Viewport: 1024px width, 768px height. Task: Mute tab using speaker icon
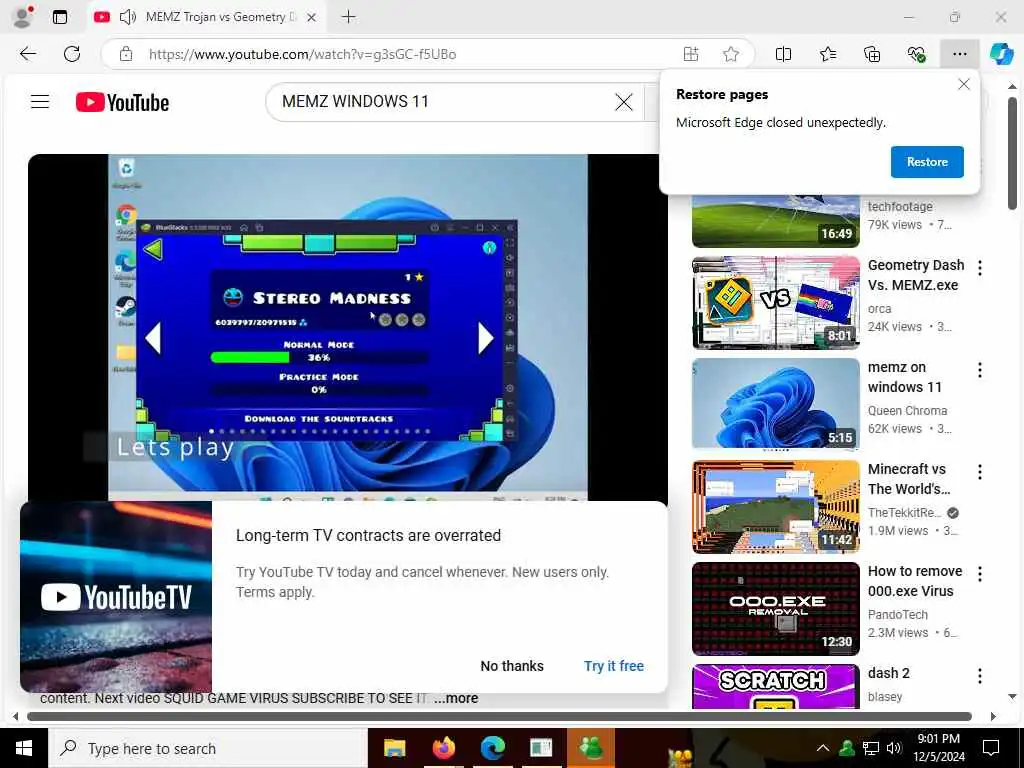pyautogui.click(x=128, y=17)
